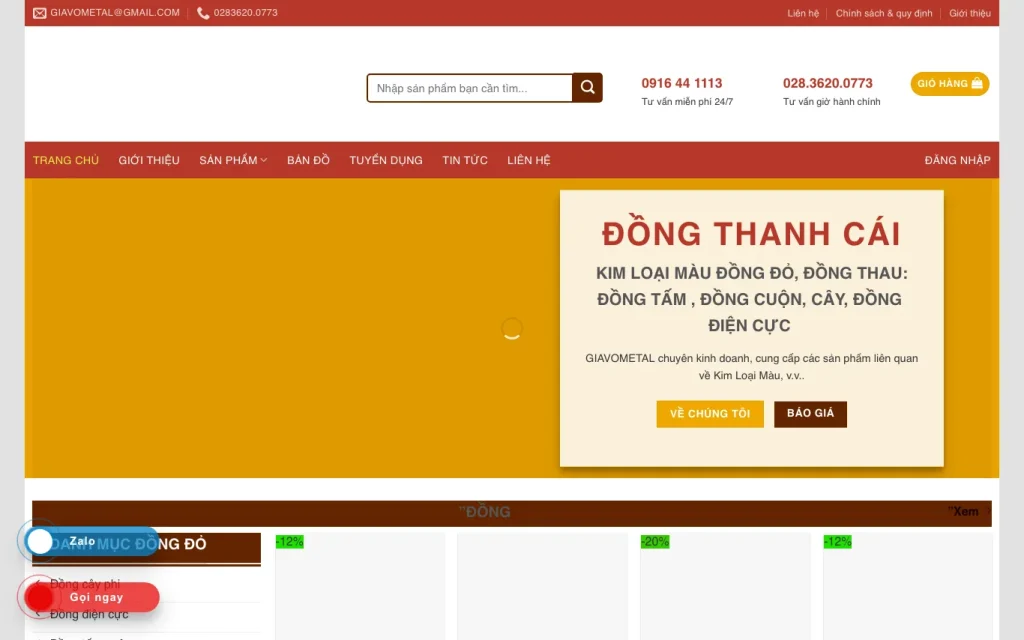Open the BẢN ĐỒ menu item

308,160
